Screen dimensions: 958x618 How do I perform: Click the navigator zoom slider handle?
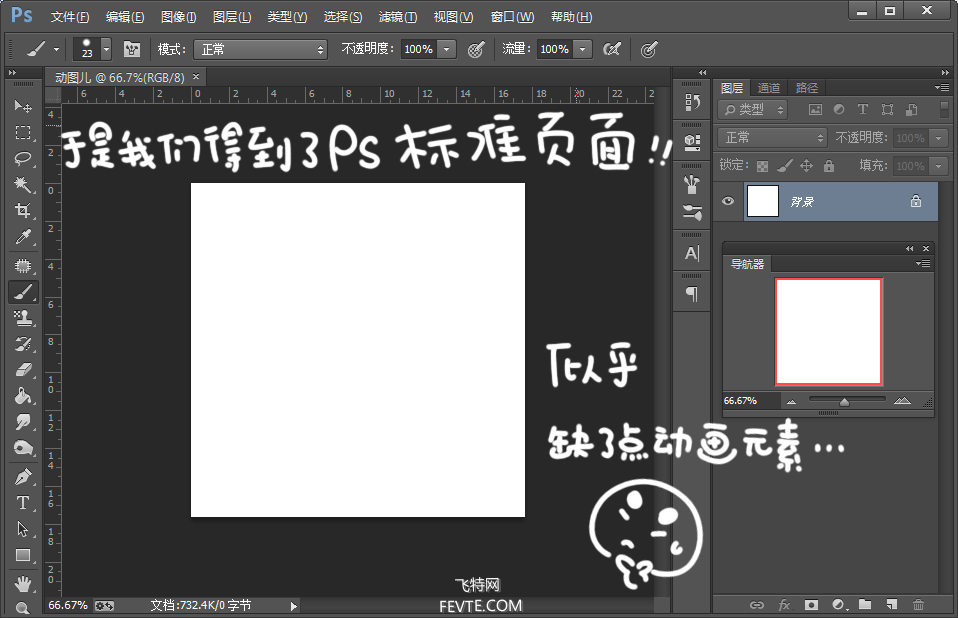coord(844,402)
